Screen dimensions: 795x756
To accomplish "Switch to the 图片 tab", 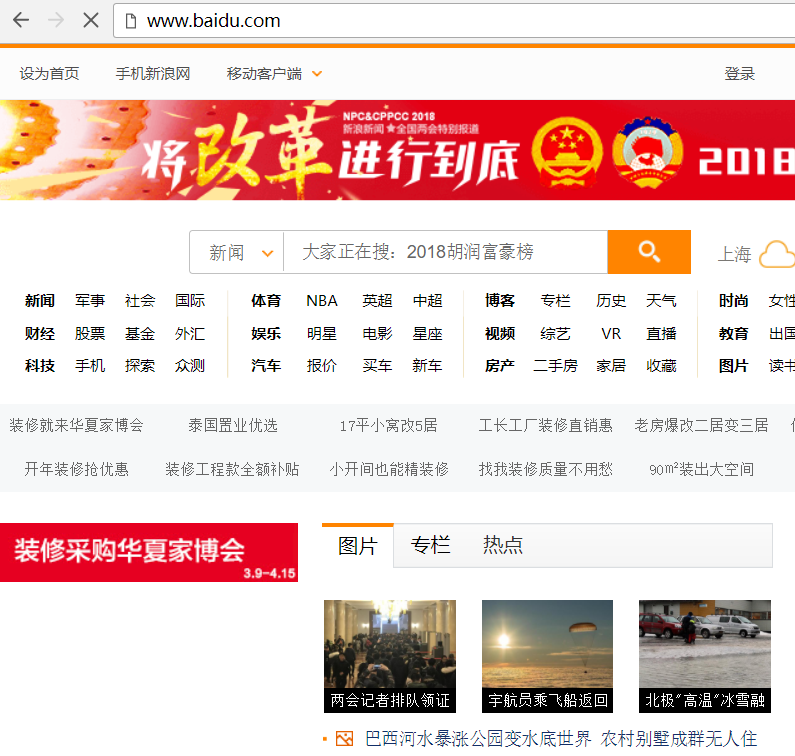I will [x=358, y=546].
